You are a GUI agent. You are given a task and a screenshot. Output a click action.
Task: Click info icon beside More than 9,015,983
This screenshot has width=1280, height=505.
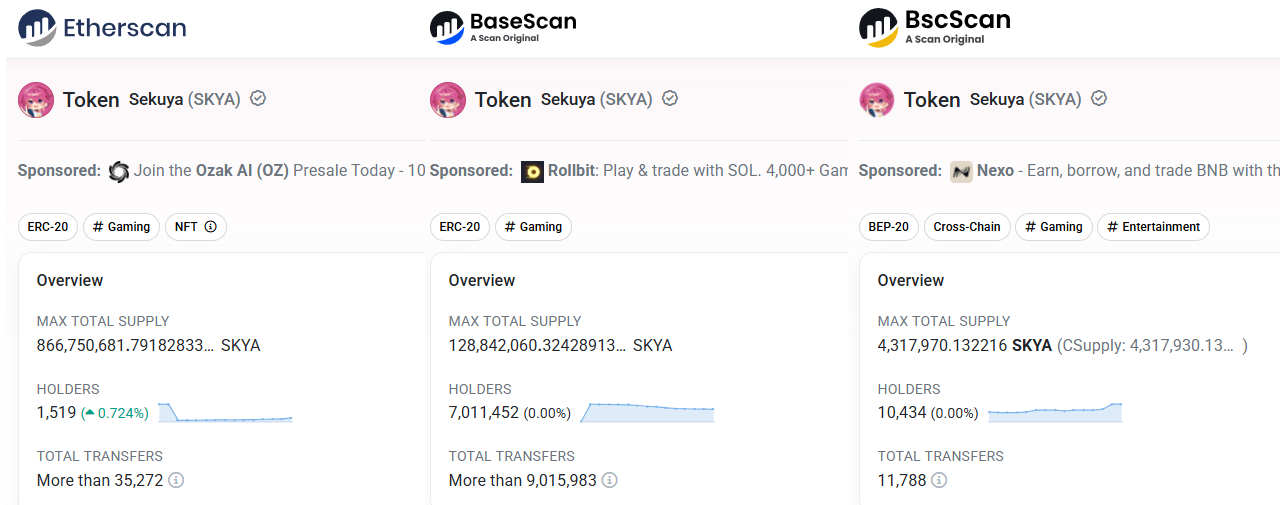click(x=610, y=480)
